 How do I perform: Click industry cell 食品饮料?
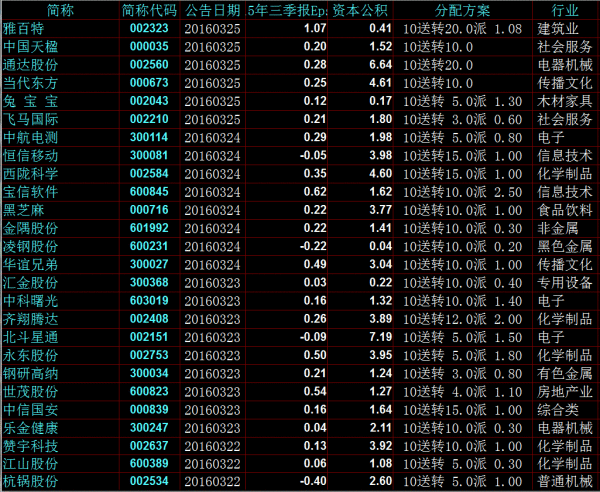(x=565, y=210)
